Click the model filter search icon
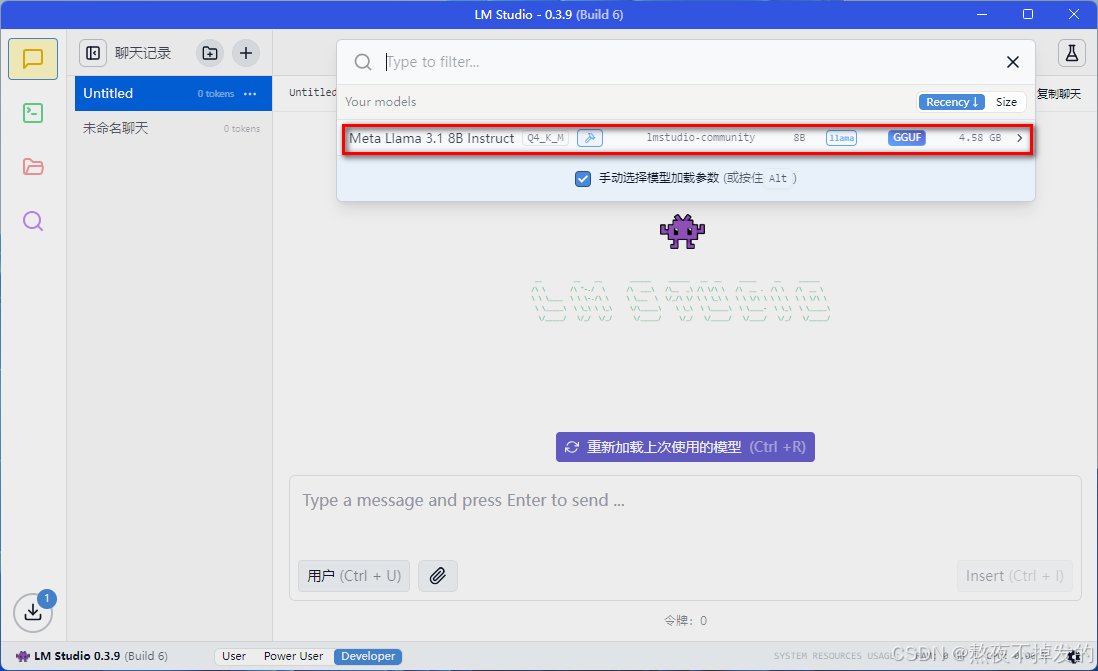Screen dimensions: 1098x671 coord(363,62)
